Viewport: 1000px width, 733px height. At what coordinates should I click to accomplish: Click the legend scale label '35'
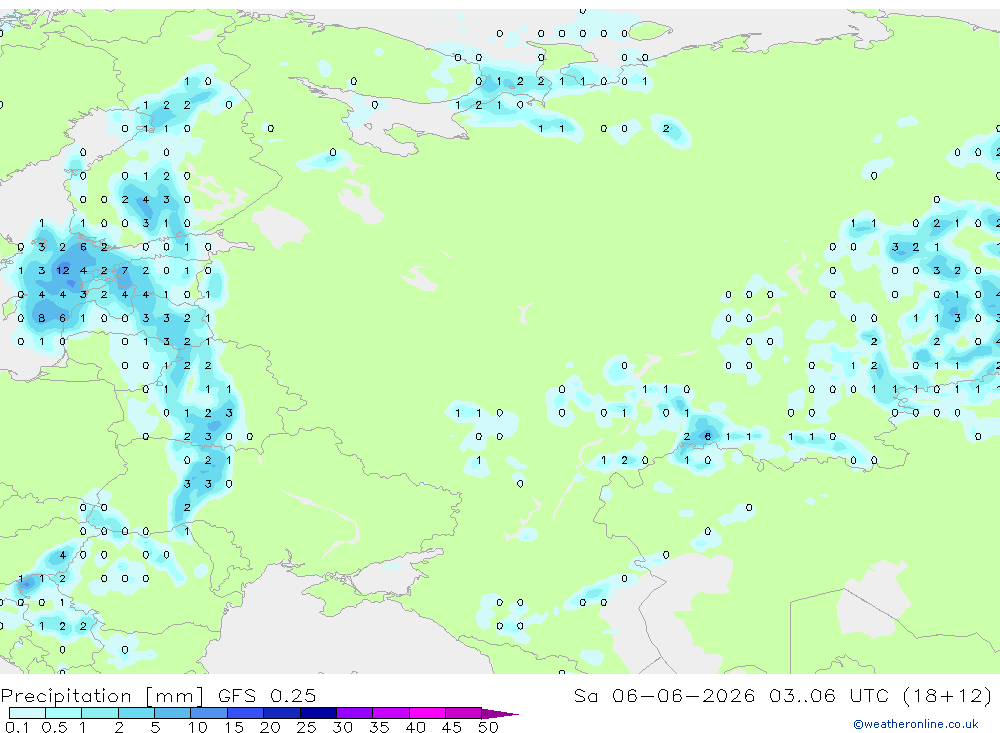pyautogui.click(x=379, y=727)
